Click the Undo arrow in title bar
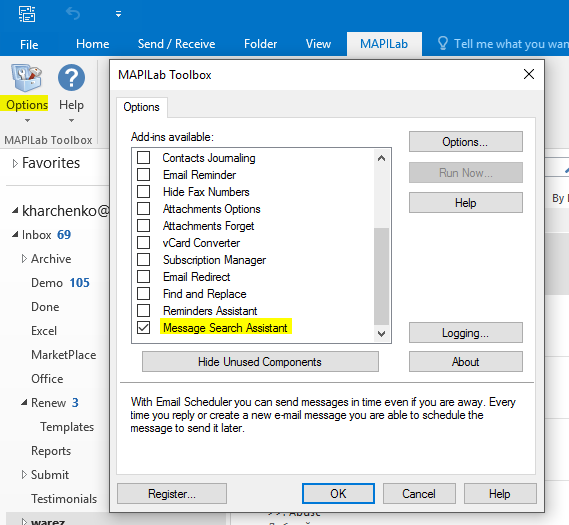 click(x=73, y=14)
